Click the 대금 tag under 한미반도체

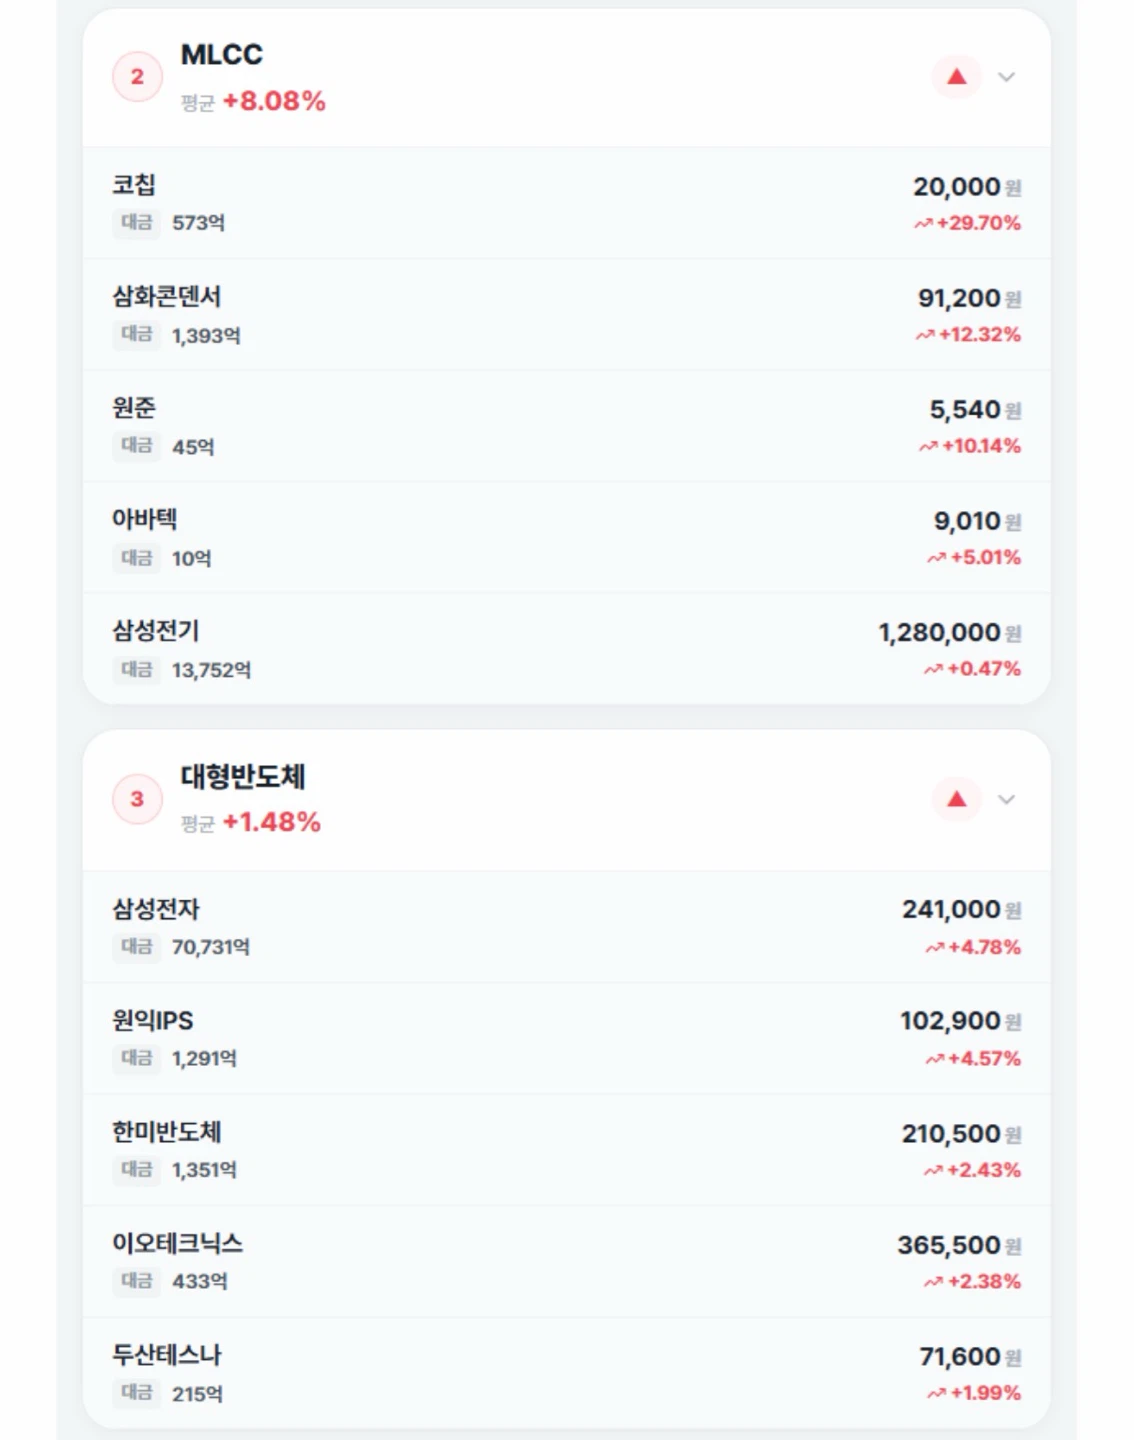137,1169
